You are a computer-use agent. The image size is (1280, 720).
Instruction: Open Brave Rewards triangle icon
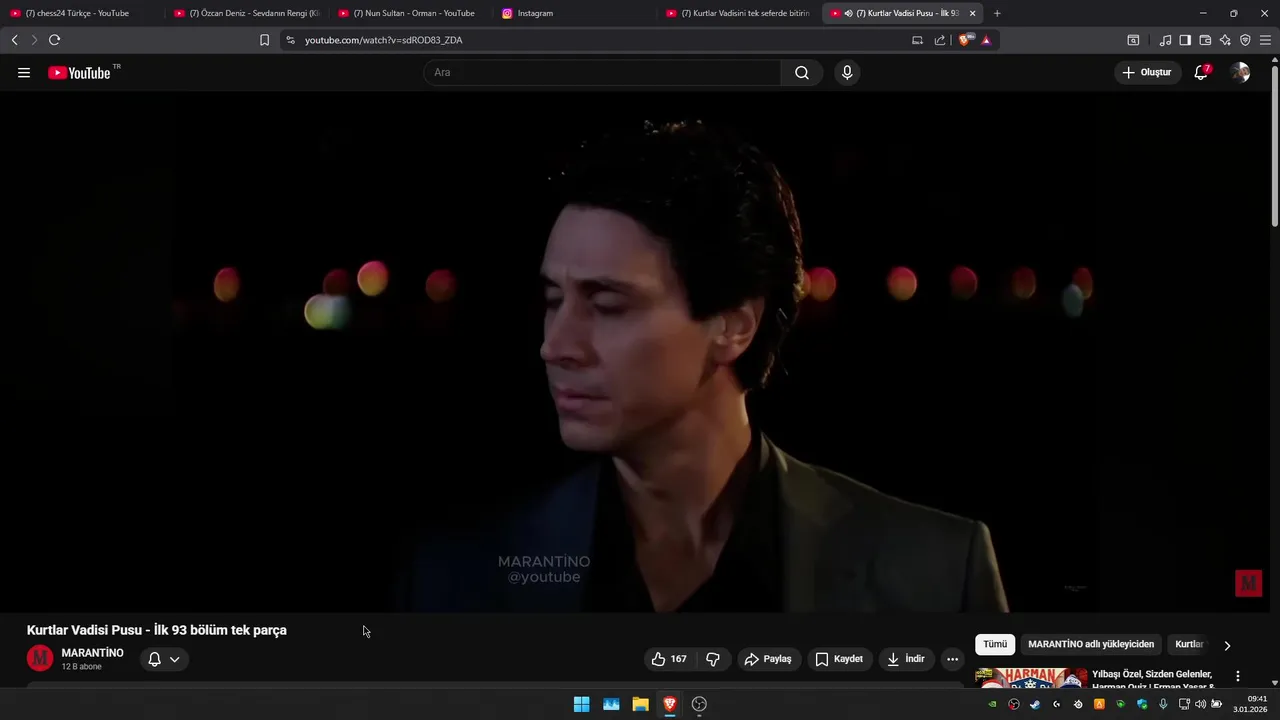[986, 40]
